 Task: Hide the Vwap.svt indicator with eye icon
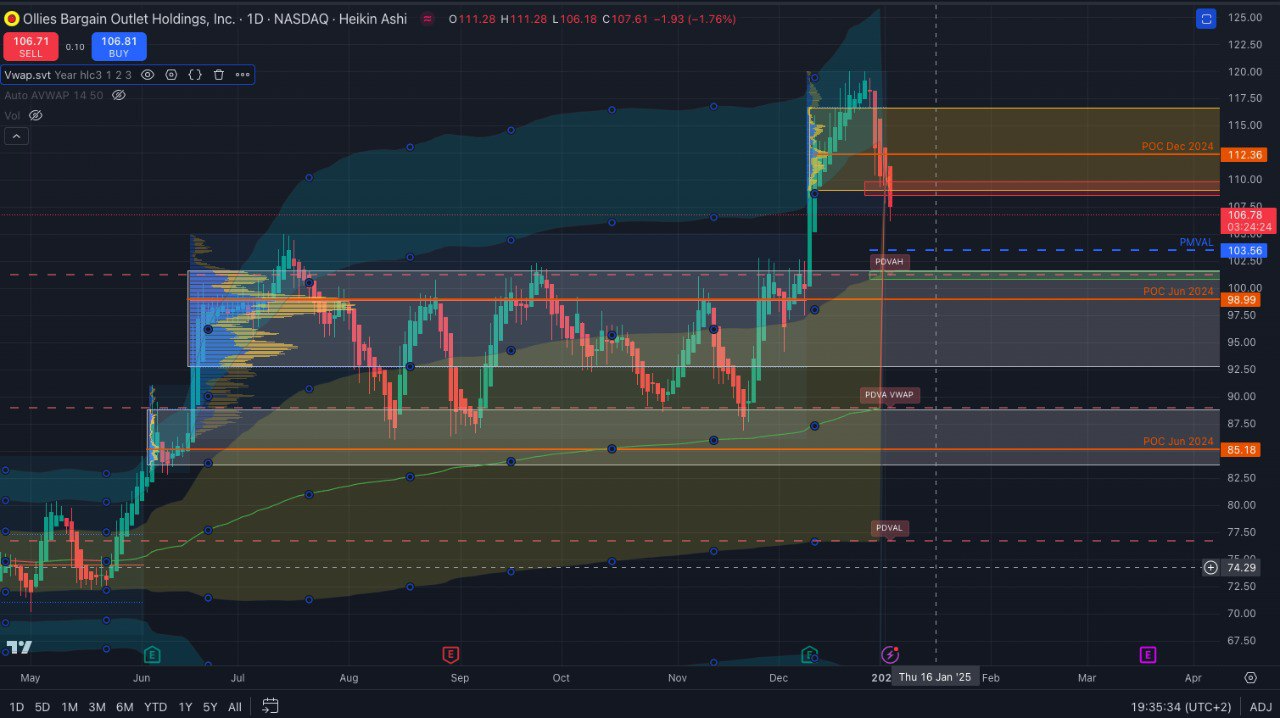tap(148, 74)
